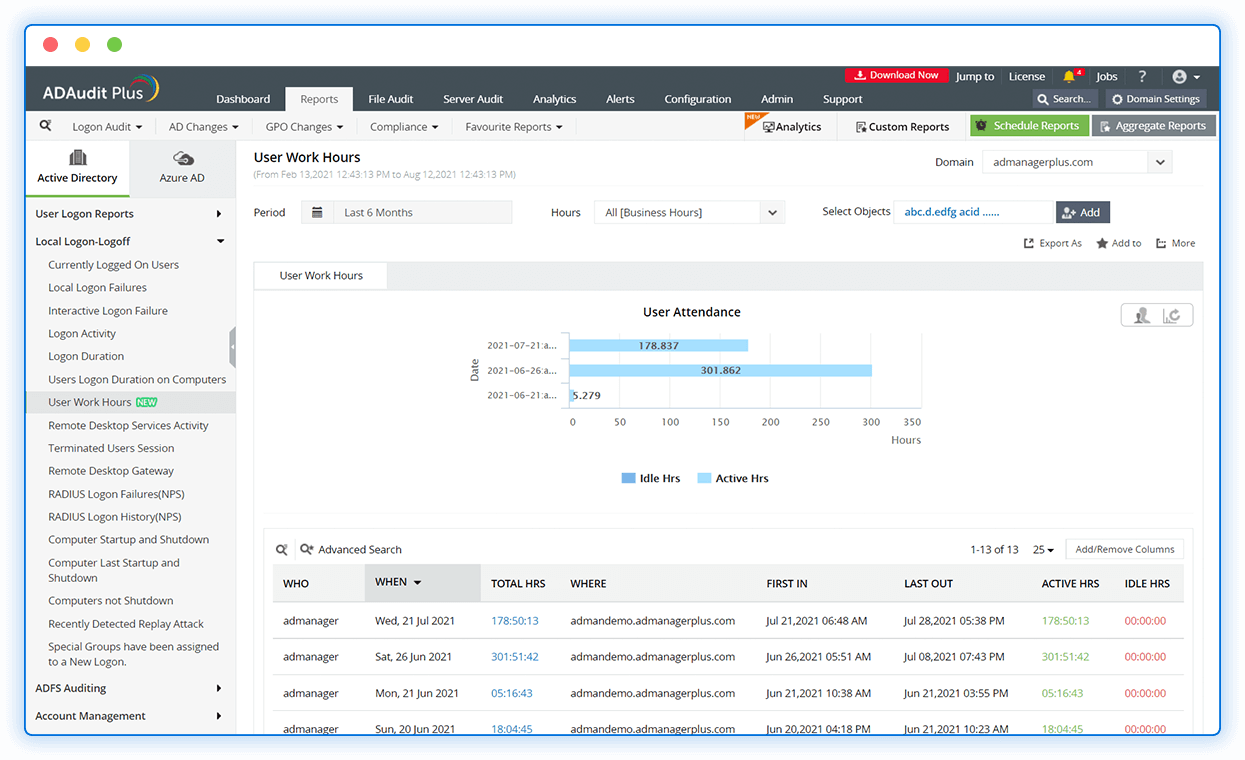Open Domain Settings
The width and height of the screenshot is (1245, 760).
[x=1156, y=99]
